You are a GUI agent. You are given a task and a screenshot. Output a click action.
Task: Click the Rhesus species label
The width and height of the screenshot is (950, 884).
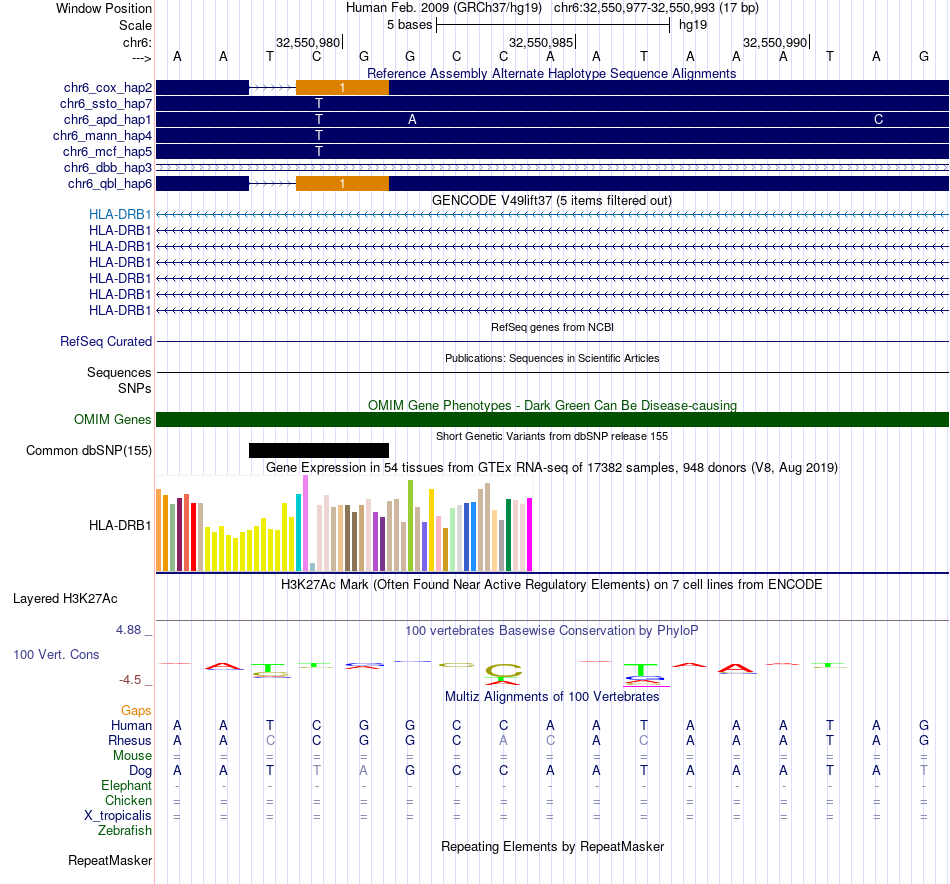click(x=130, y=740)
